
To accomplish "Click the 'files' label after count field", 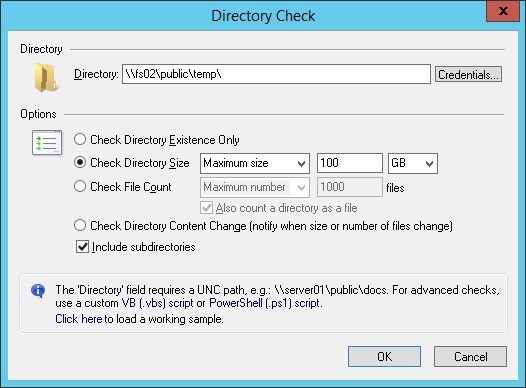I will coord(395,188).
